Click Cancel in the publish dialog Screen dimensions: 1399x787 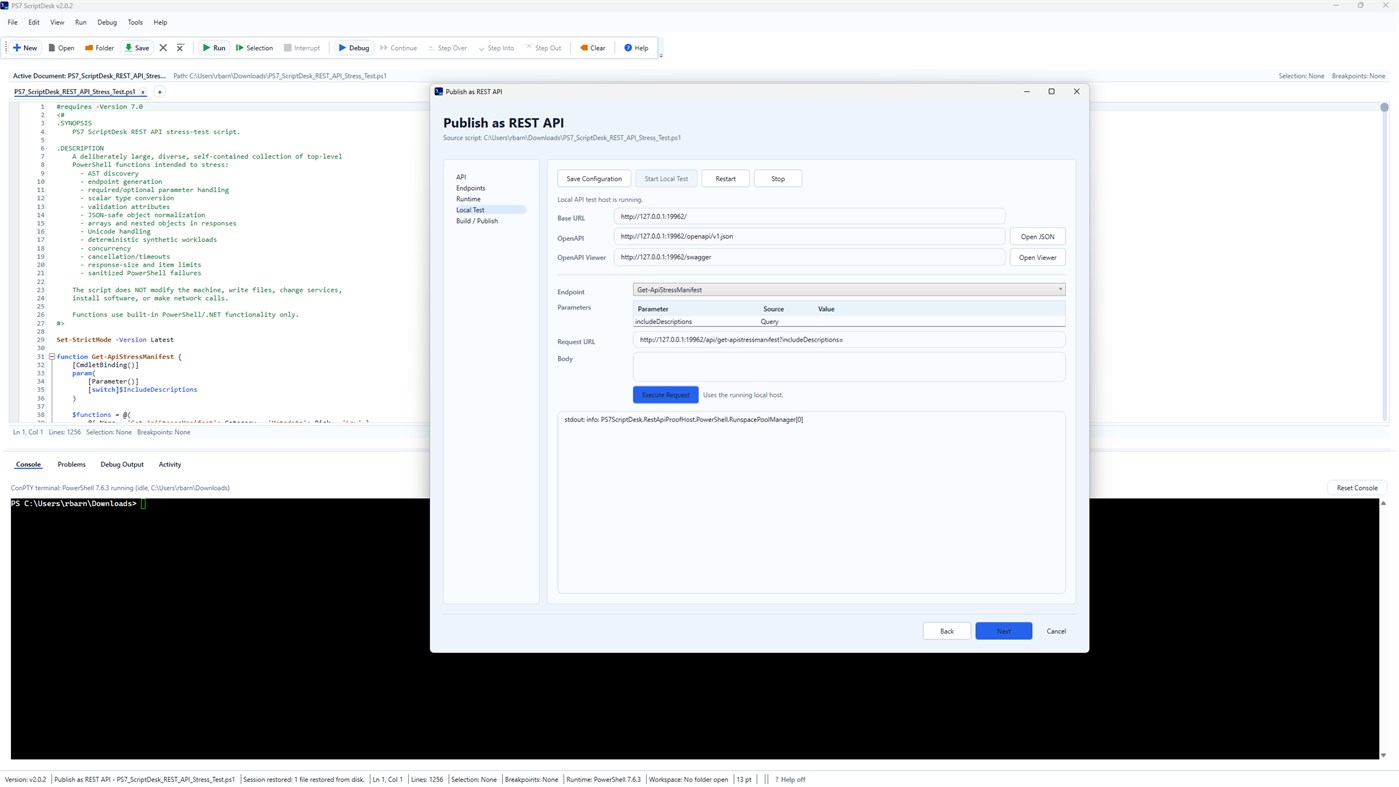tap(1056, 631)
